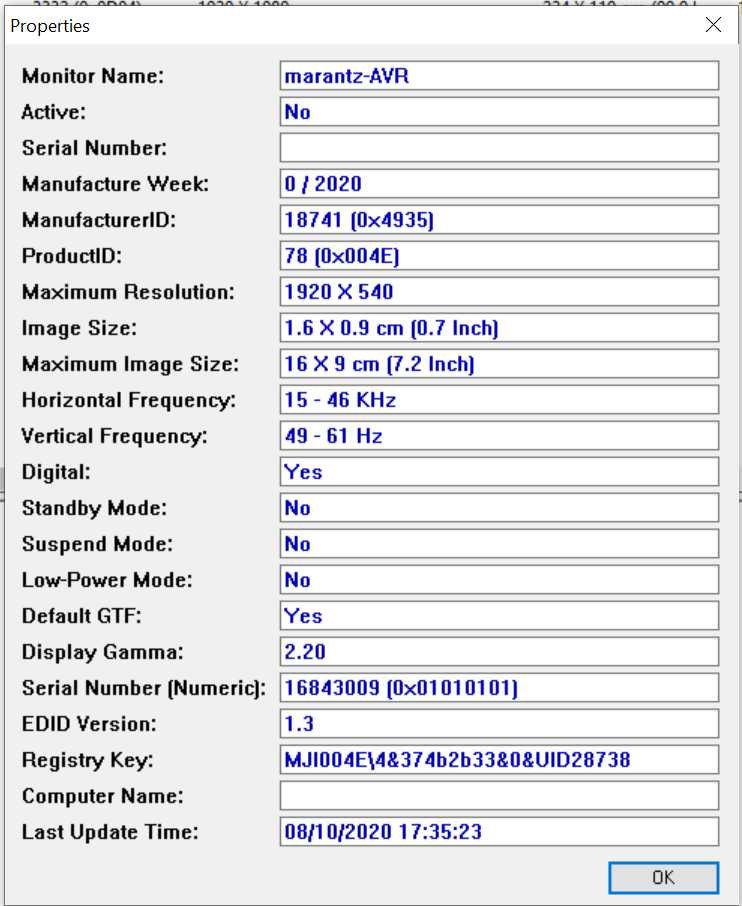Click the 'Maximum Resolution:' label
Viewport: 742px width, 906px height.
point(128,292)
